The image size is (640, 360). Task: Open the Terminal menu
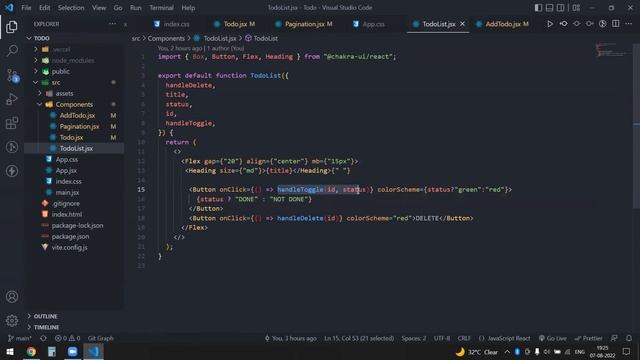point(161,8)
